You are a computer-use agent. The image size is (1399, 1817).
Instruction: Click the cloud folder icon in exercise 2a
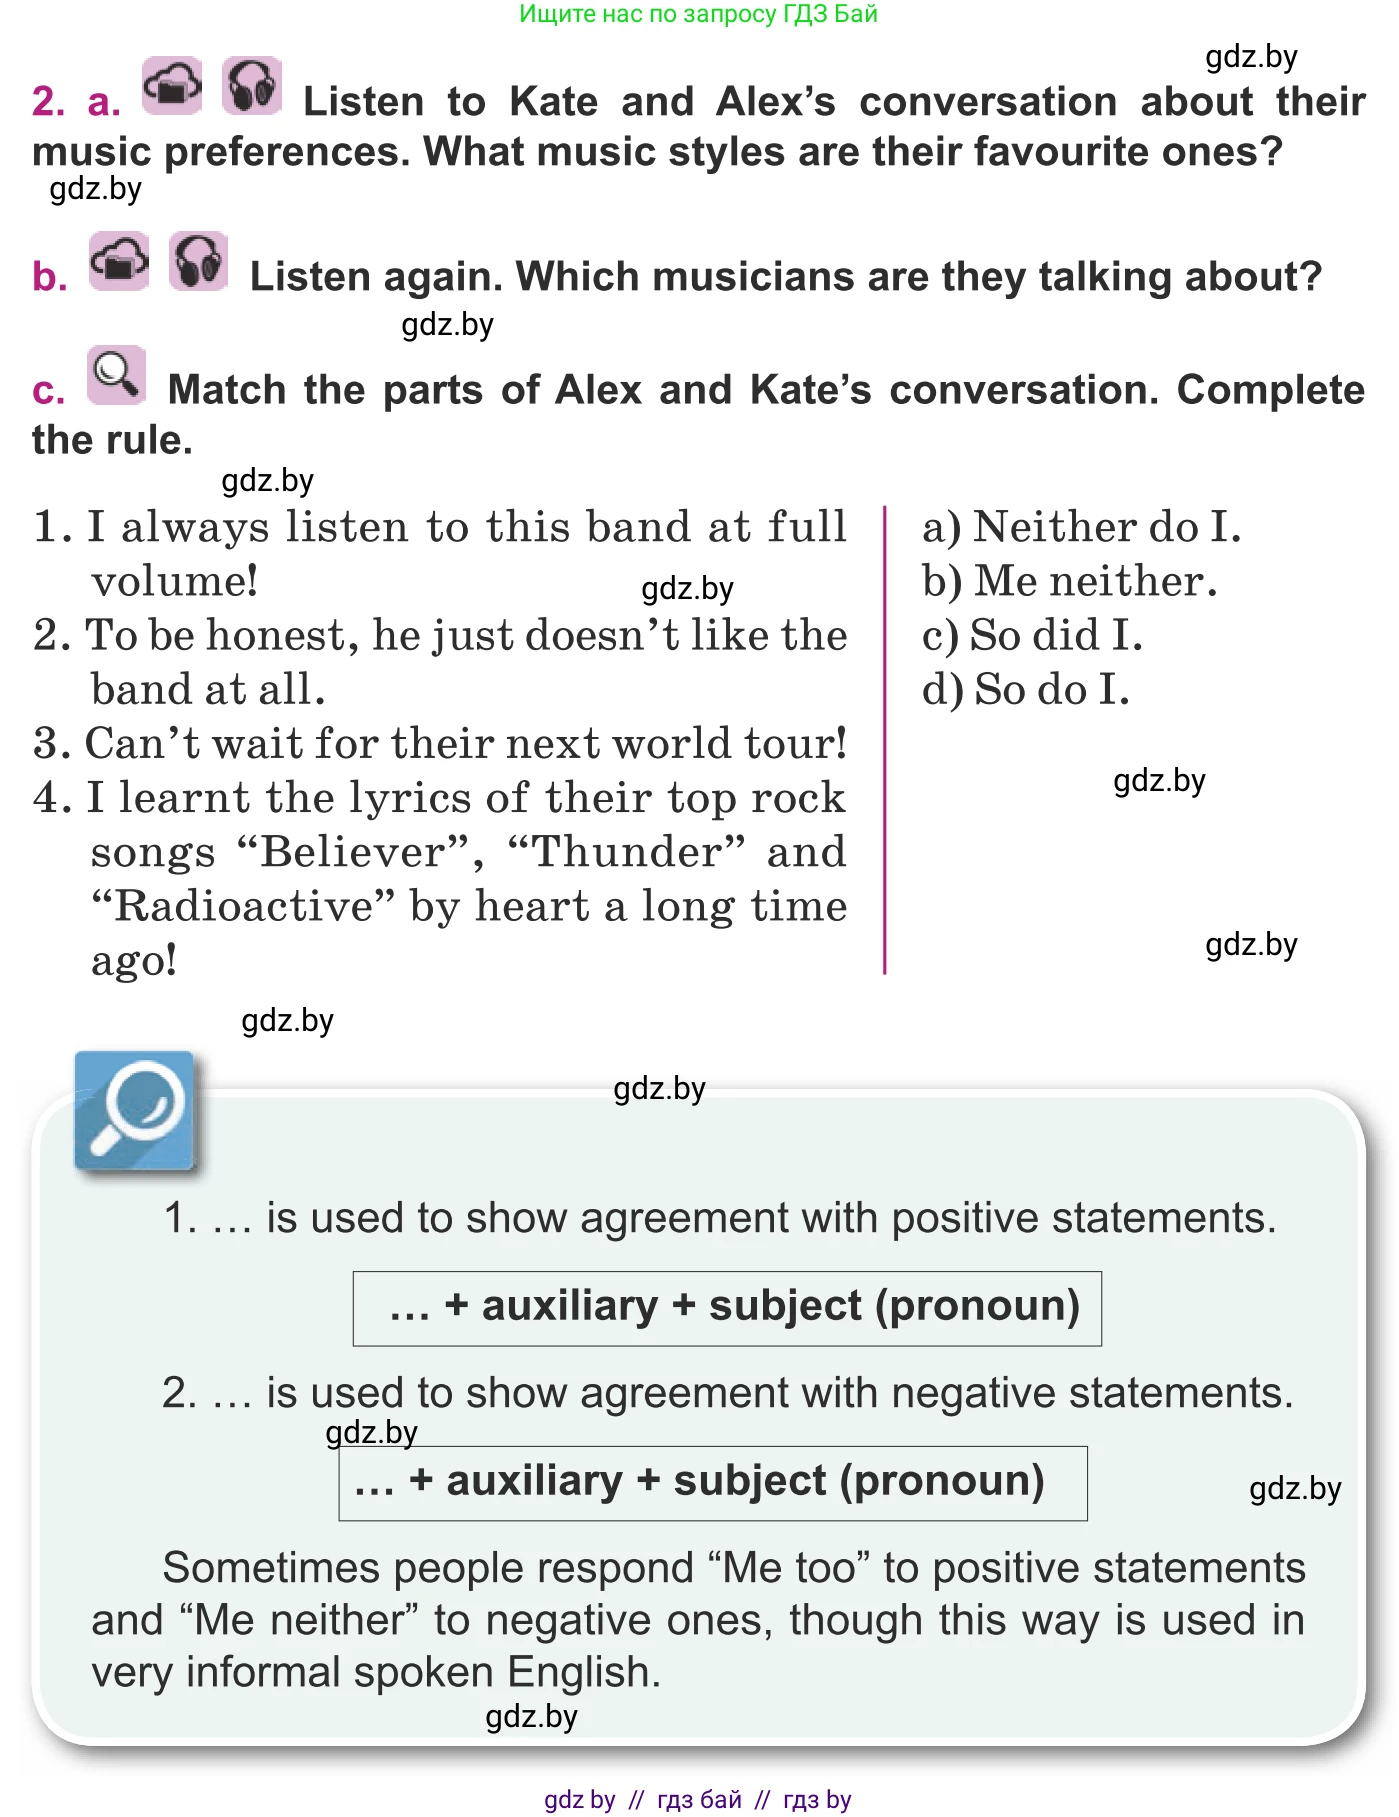coord(172,86)
